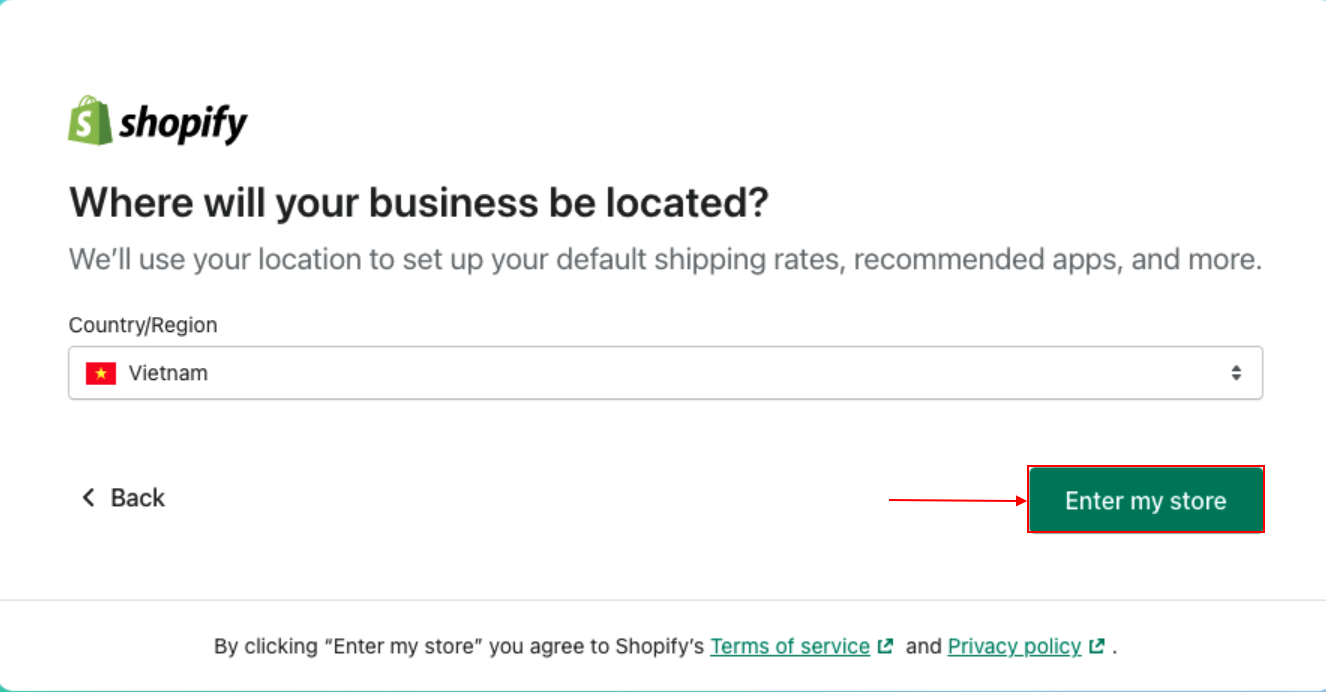Go back using the Back link
The image size is (1326, 692).
click(x=137, y=498)
